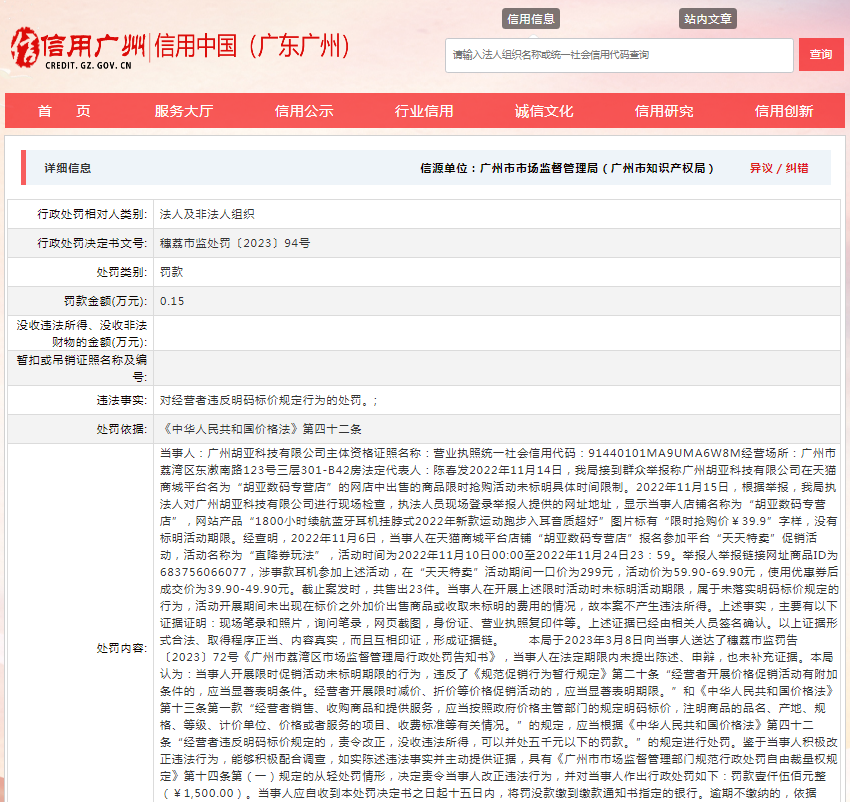Viewport: 850px width, 802px height.
Task: Click the value 法人及非法人组织
Action: (207, 214)
